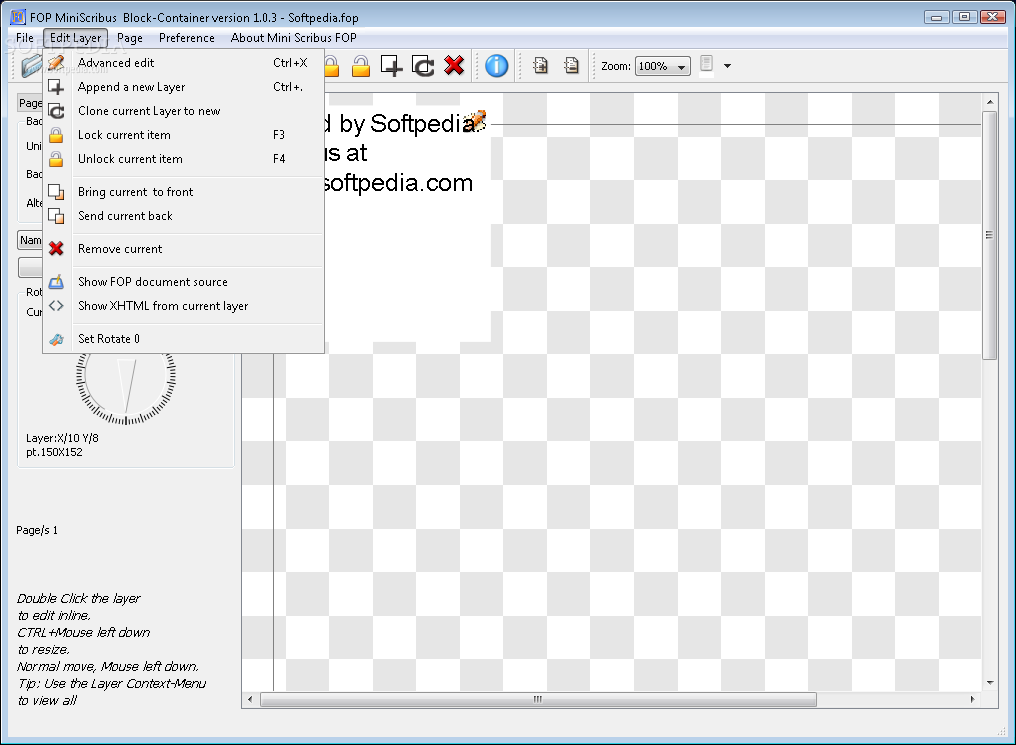Open About Mini Scribus FOP menu
This screenshot has height=745, width=1016.
[x=294, y=38]
